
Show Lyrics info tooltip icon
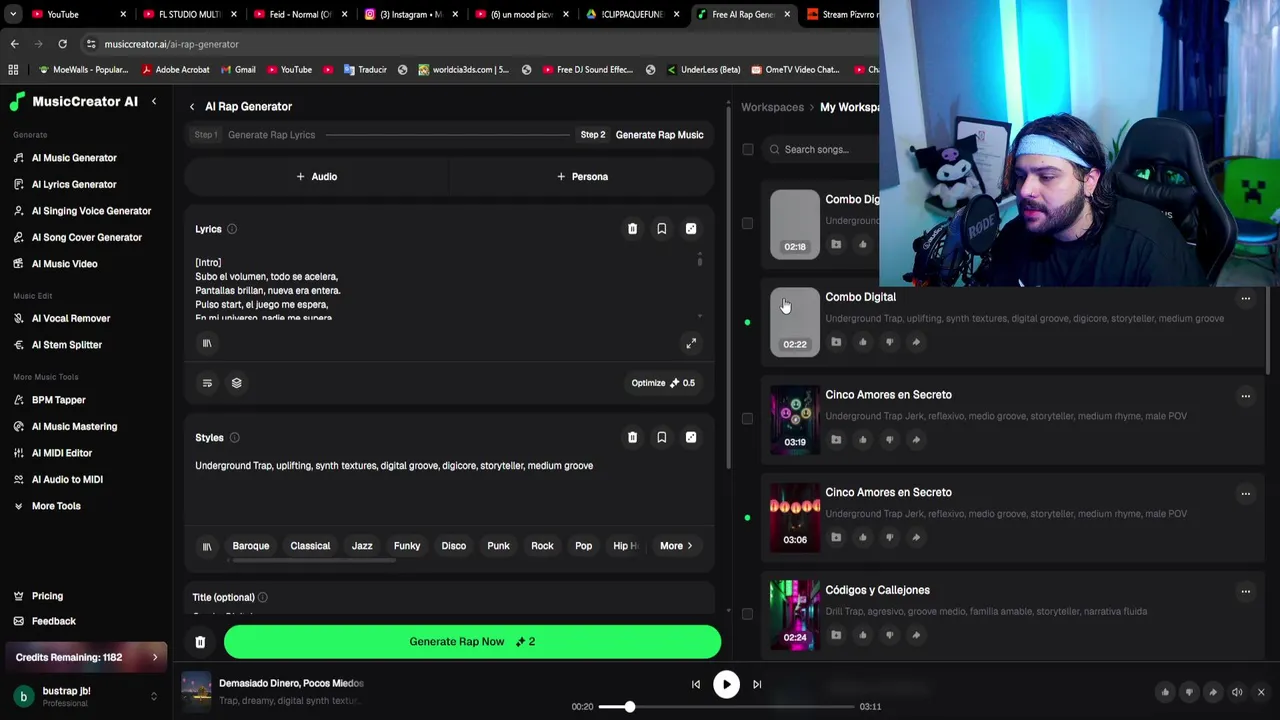231,229
